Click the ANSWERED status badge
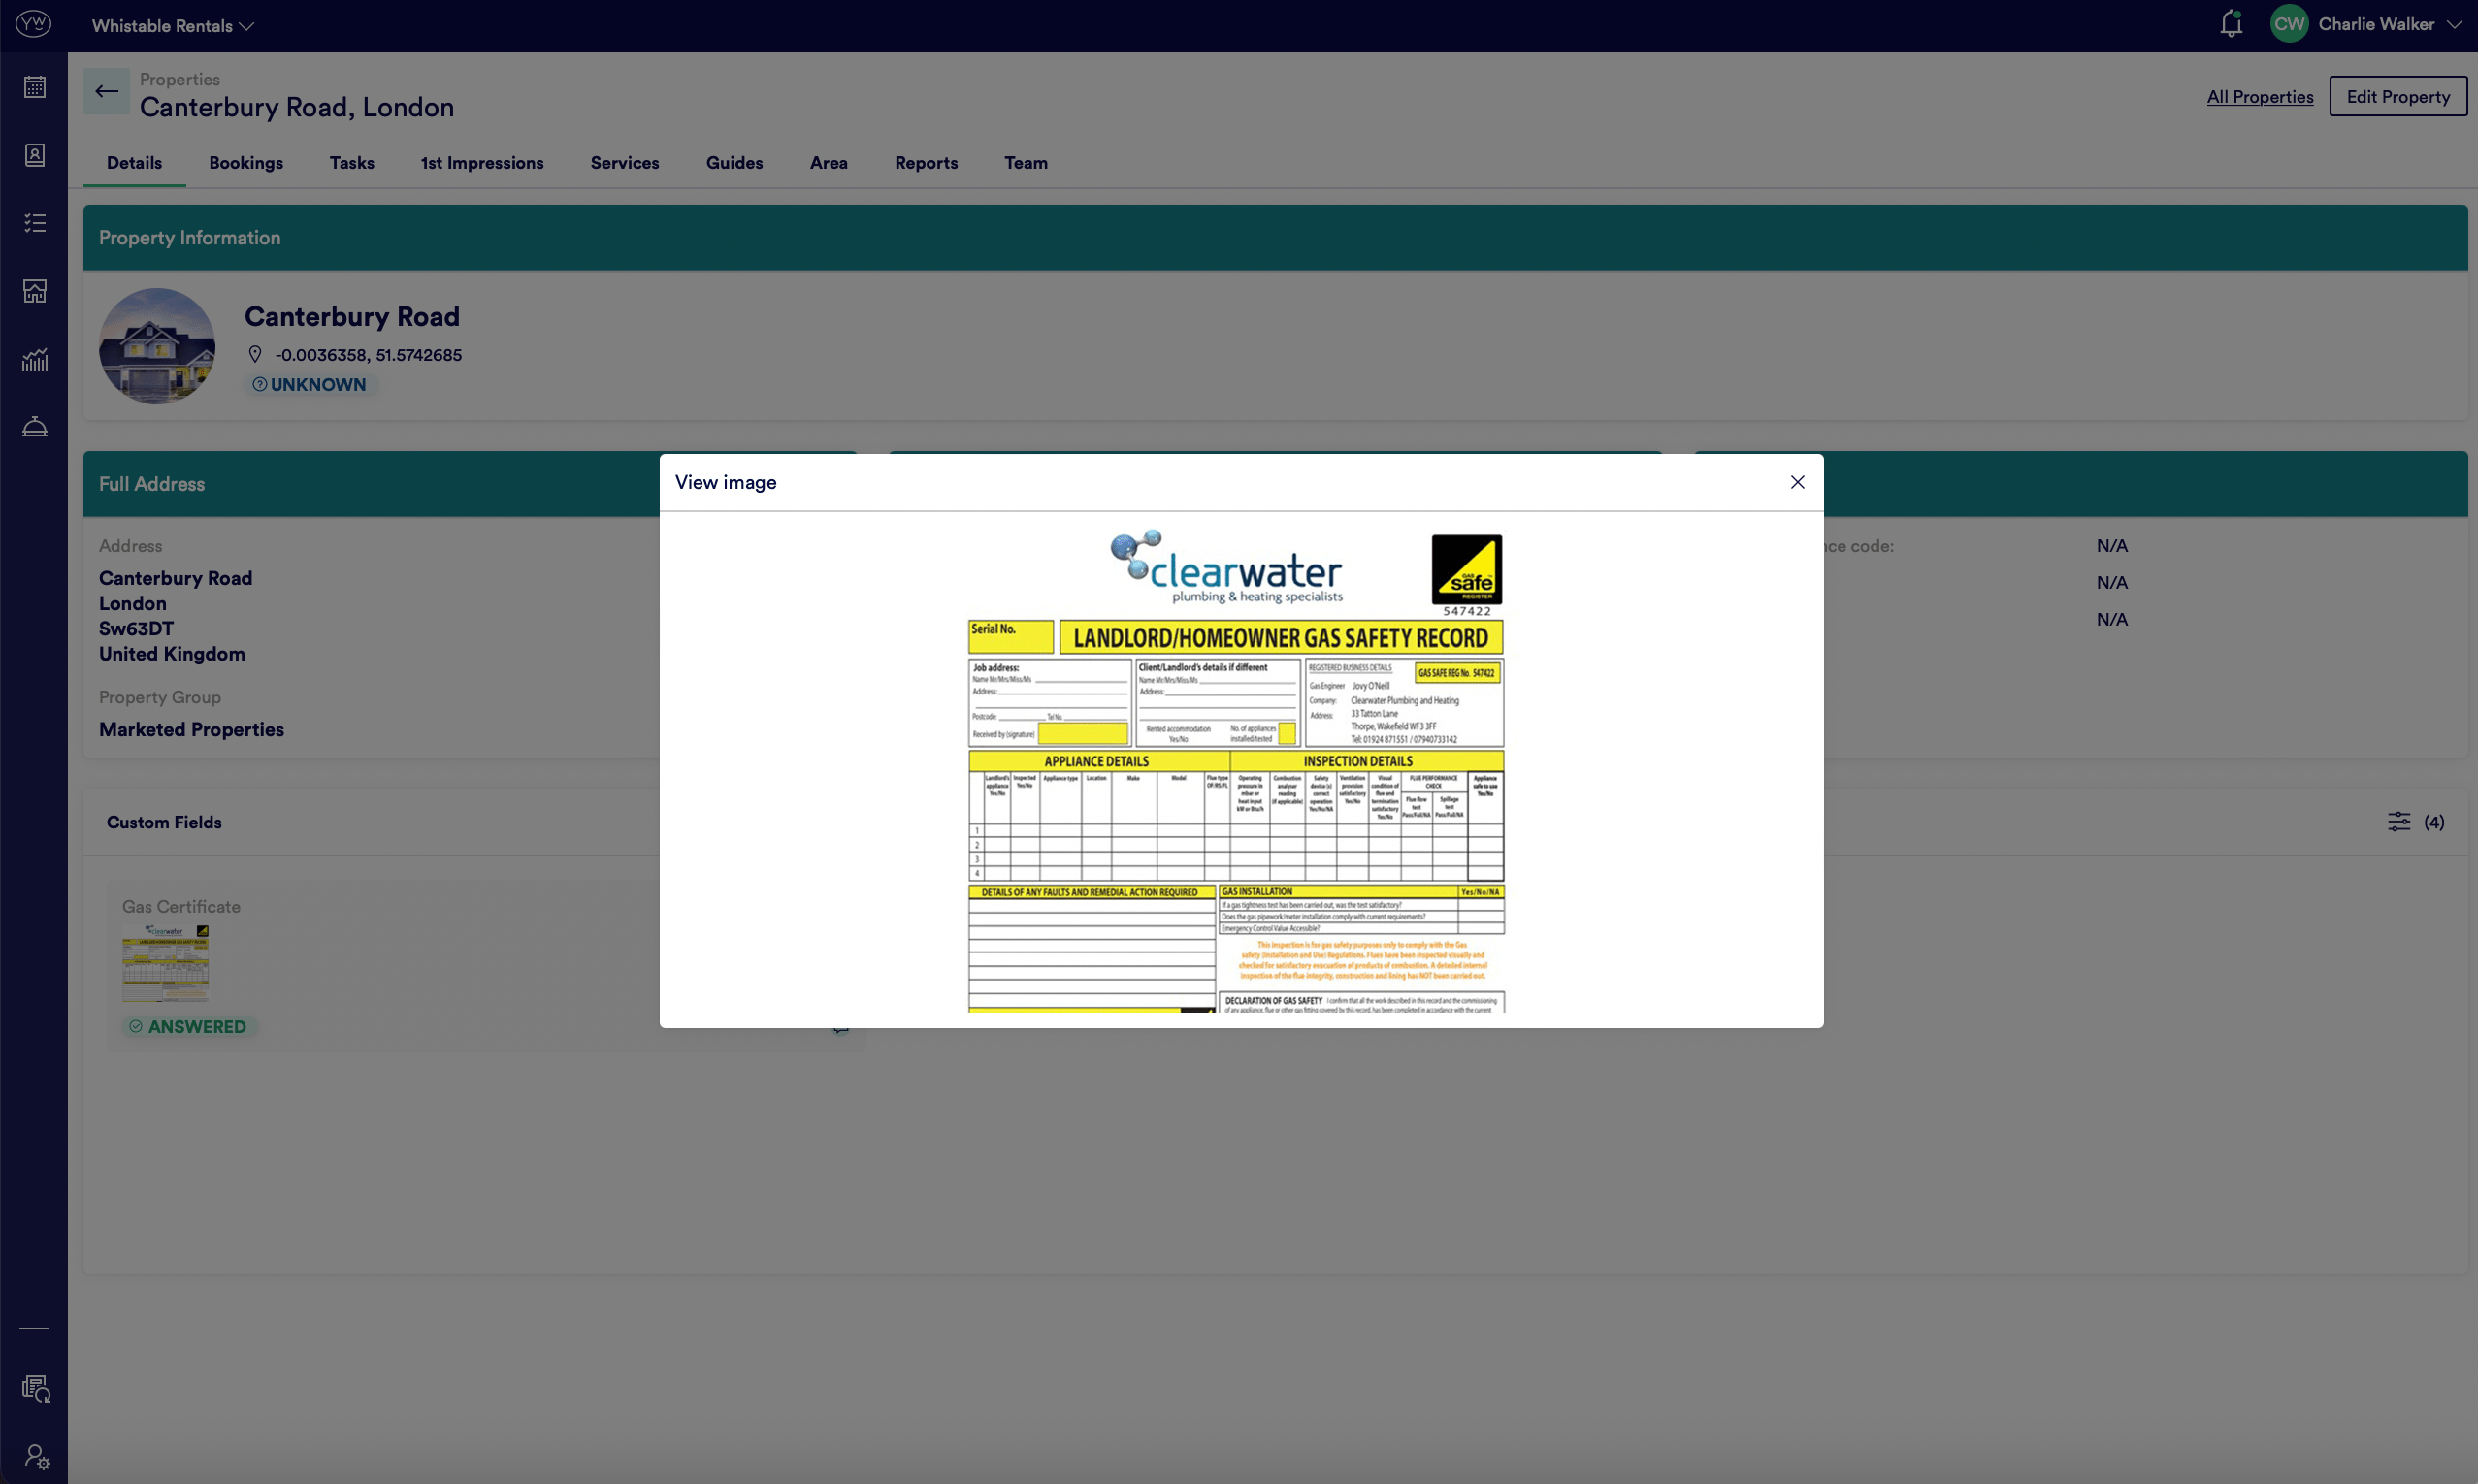The height and width of the screenshot is (1484, 2478). (x=188, y=1027)
